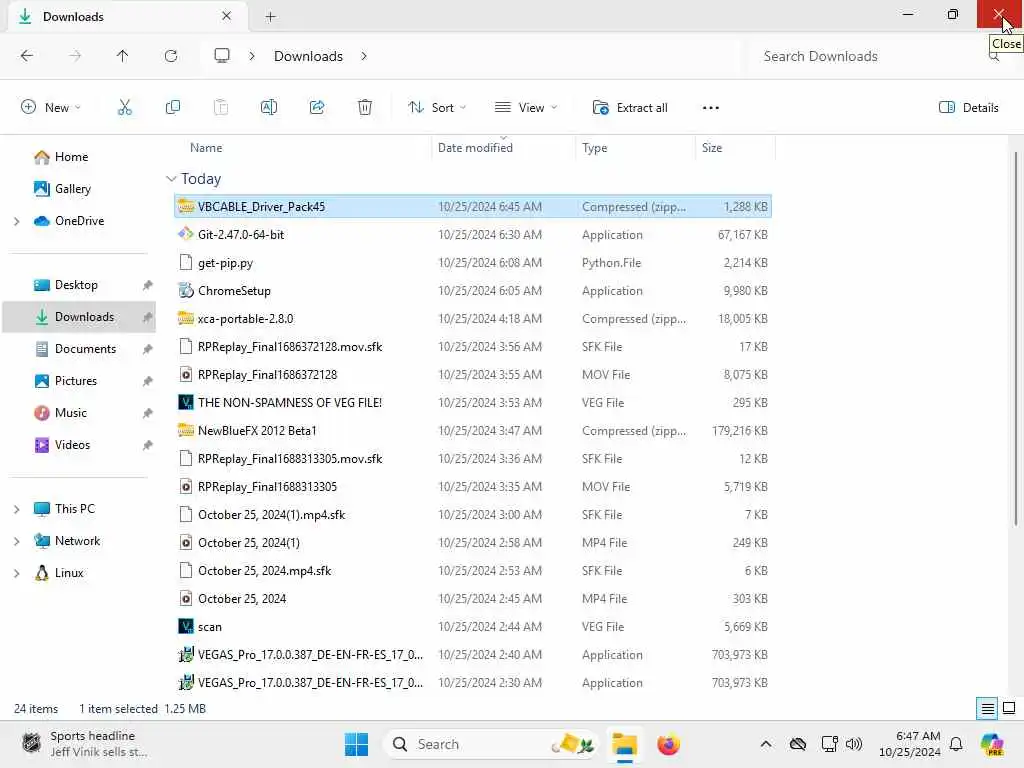Open the Sports headline widget
This screenshot has width=1024, height=768.
pyautogui.click(x=85, y=744)
